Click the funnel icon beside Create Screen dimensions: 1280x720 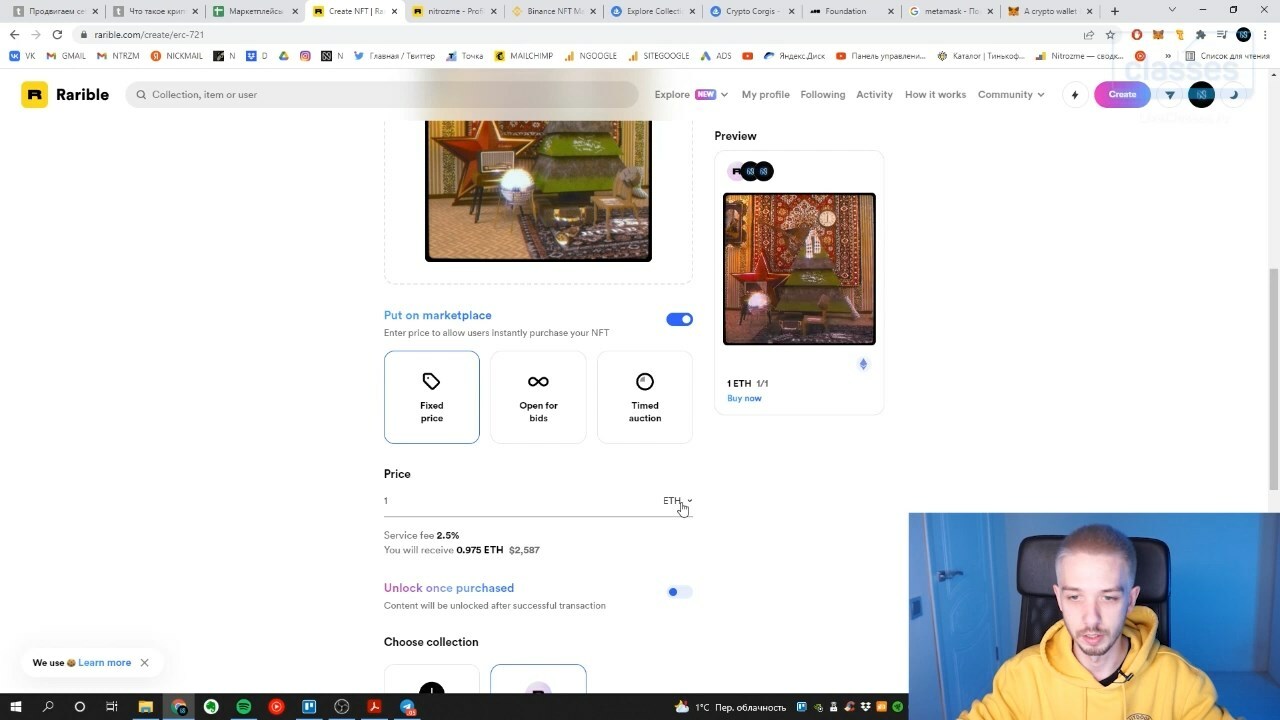tap(1170, 95)
